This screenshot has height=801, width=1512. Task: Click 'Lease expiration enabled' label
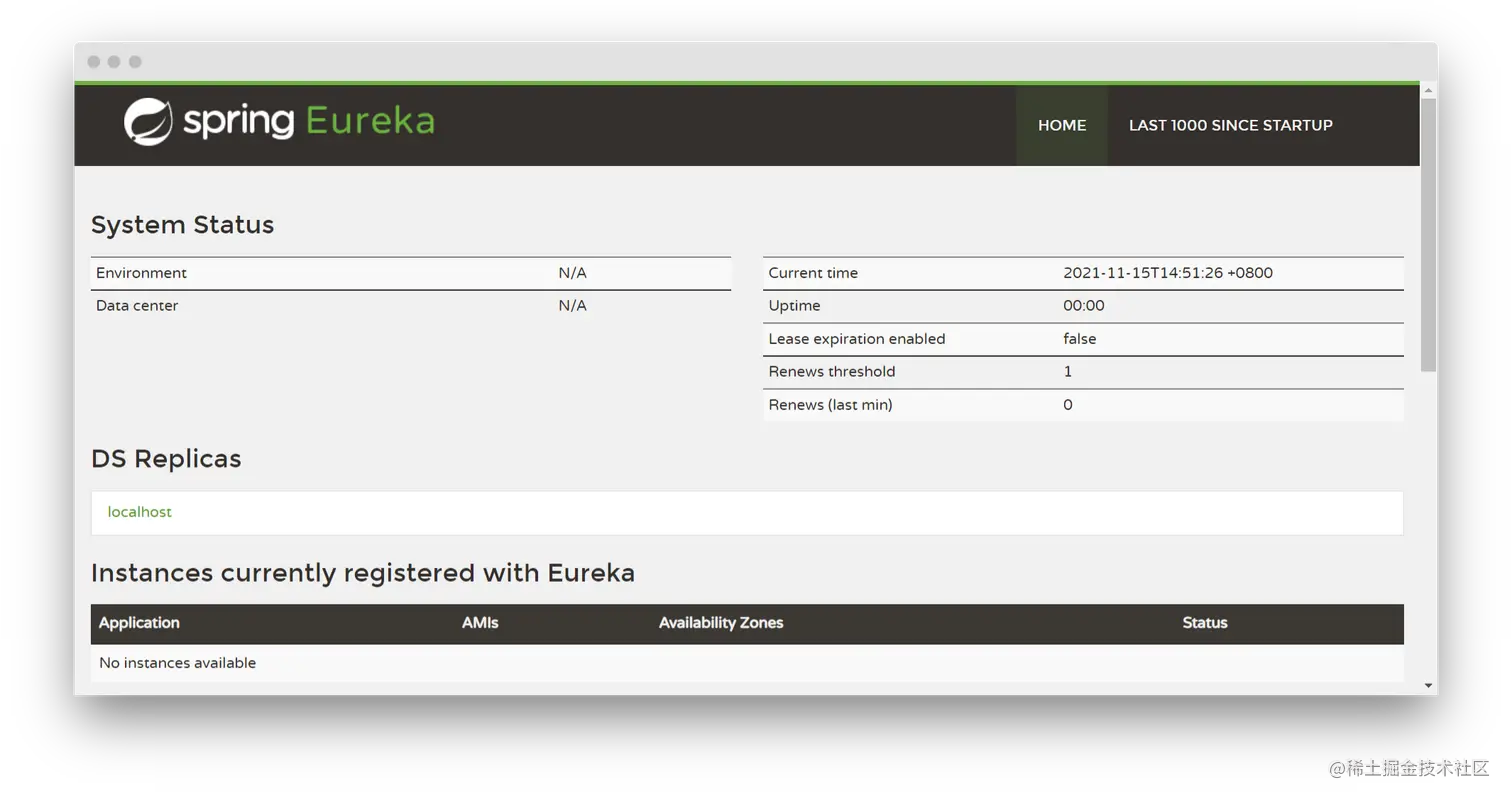[857, 339]
